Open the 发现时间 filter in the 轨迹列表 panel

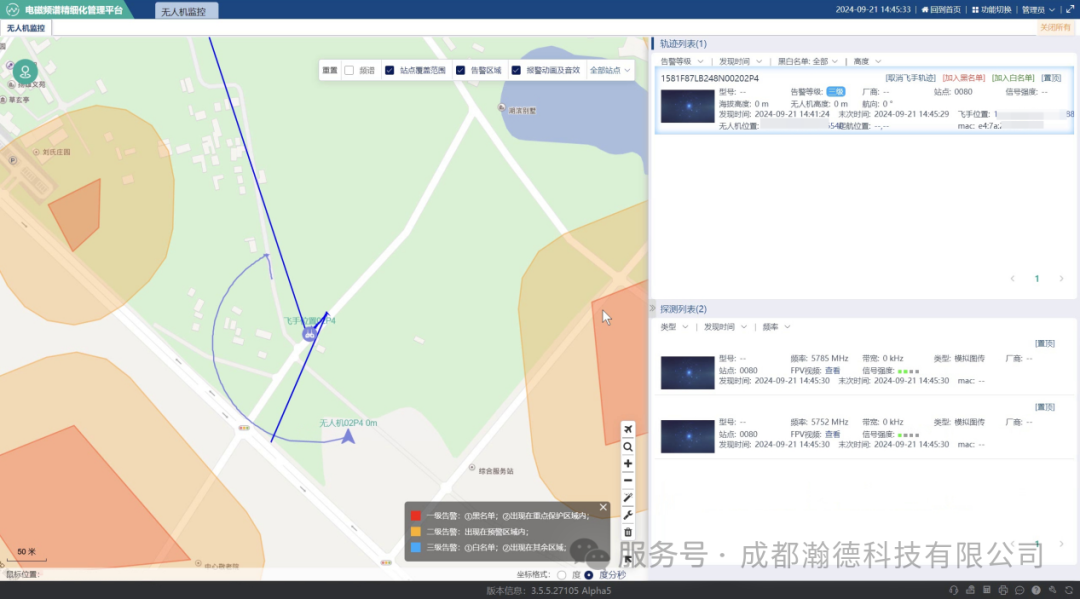pos(740,61)
